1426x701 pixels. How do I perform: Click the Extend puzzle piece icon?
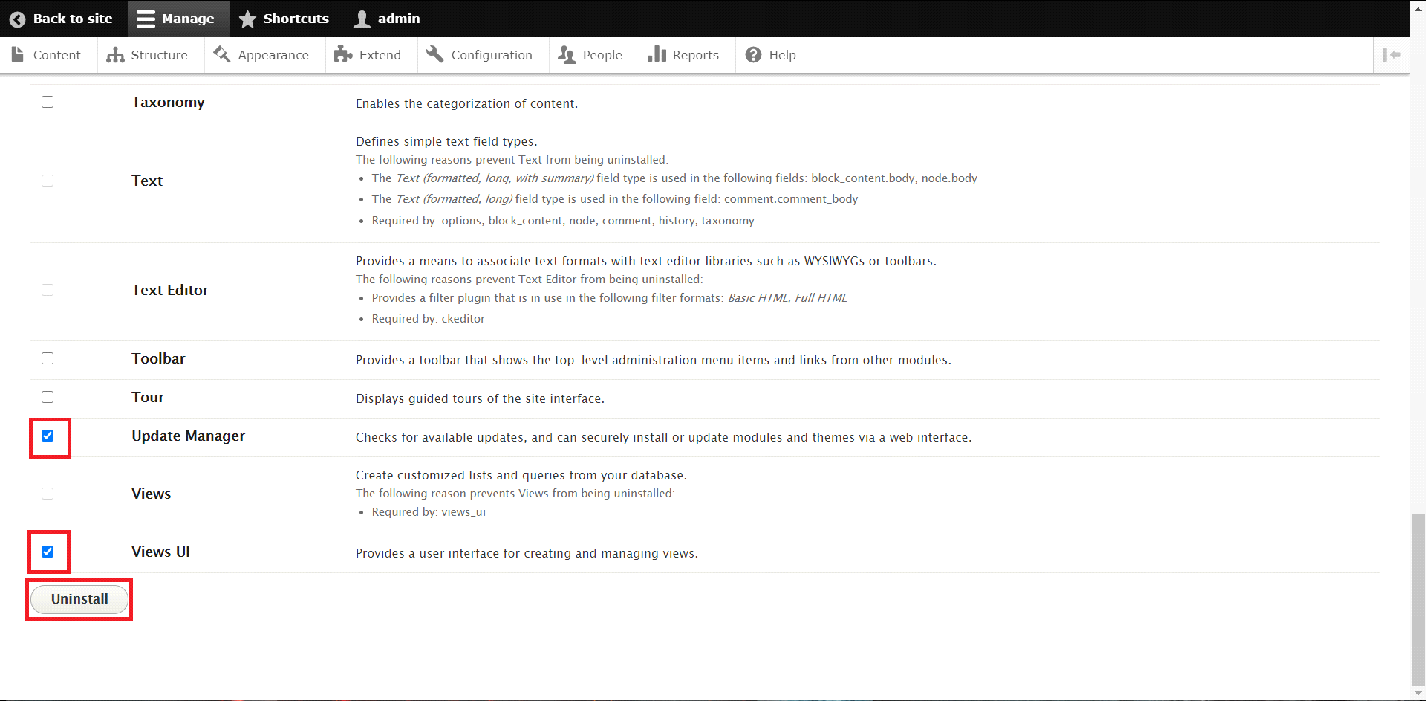(343, 55)
